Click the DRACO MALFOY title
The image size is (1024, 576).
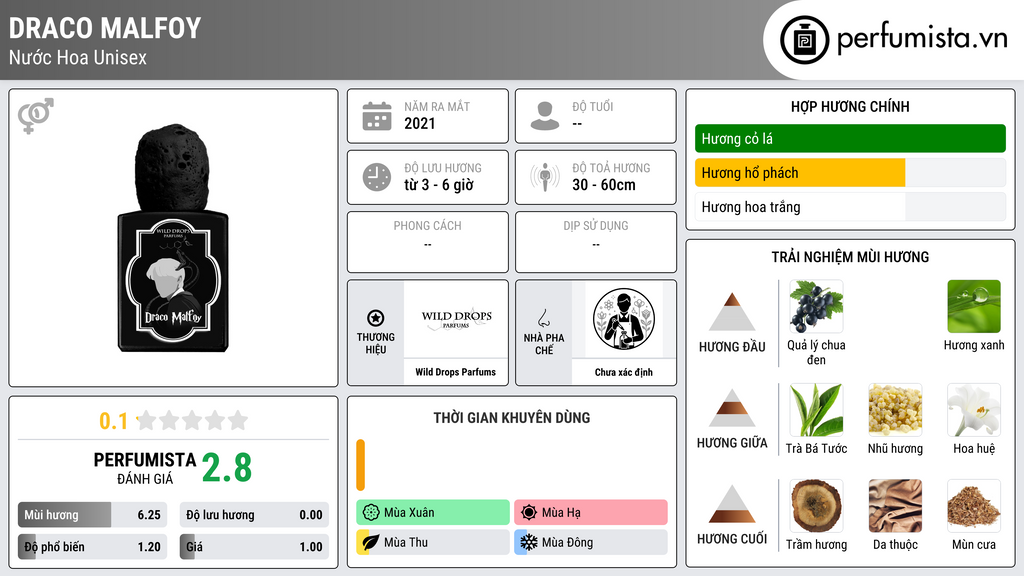tap(104, 28)
